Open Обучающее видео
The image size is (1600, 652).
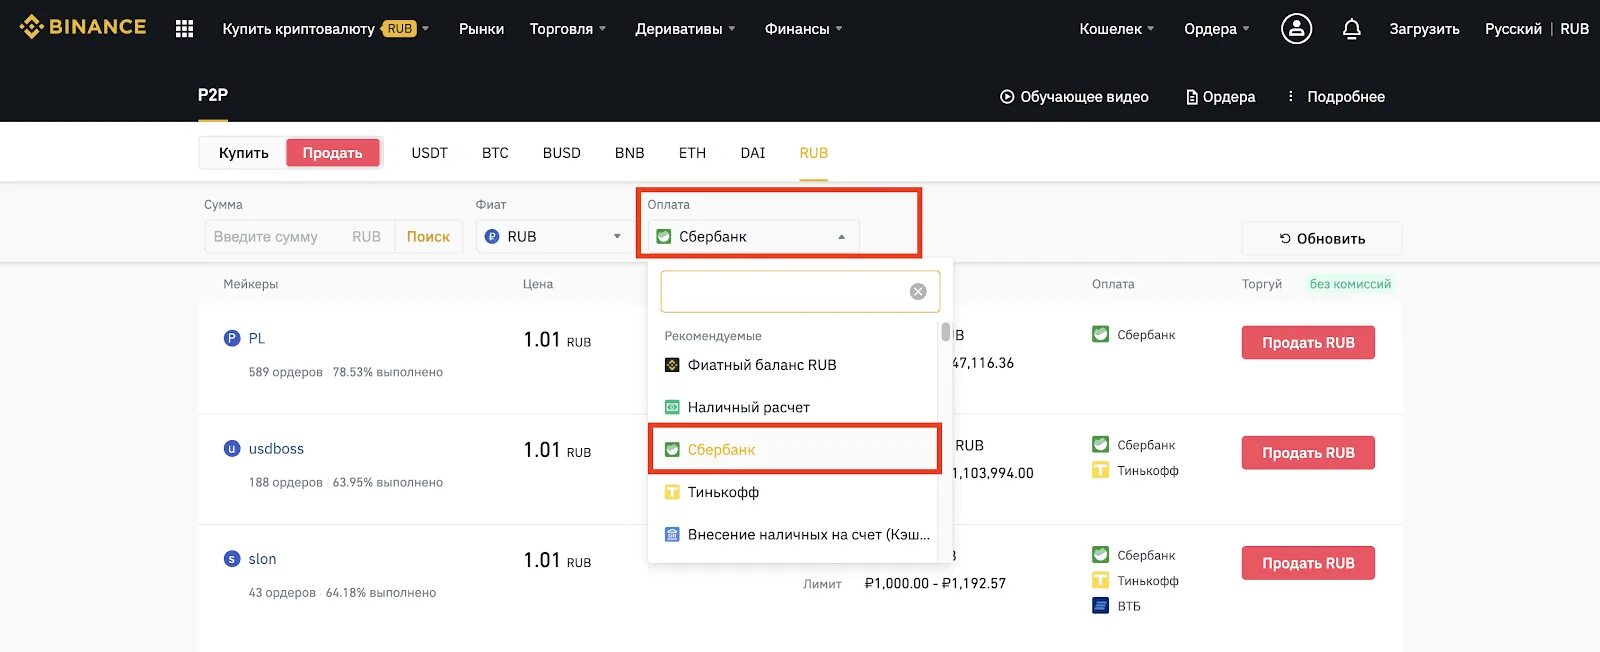click(1074, 97)
